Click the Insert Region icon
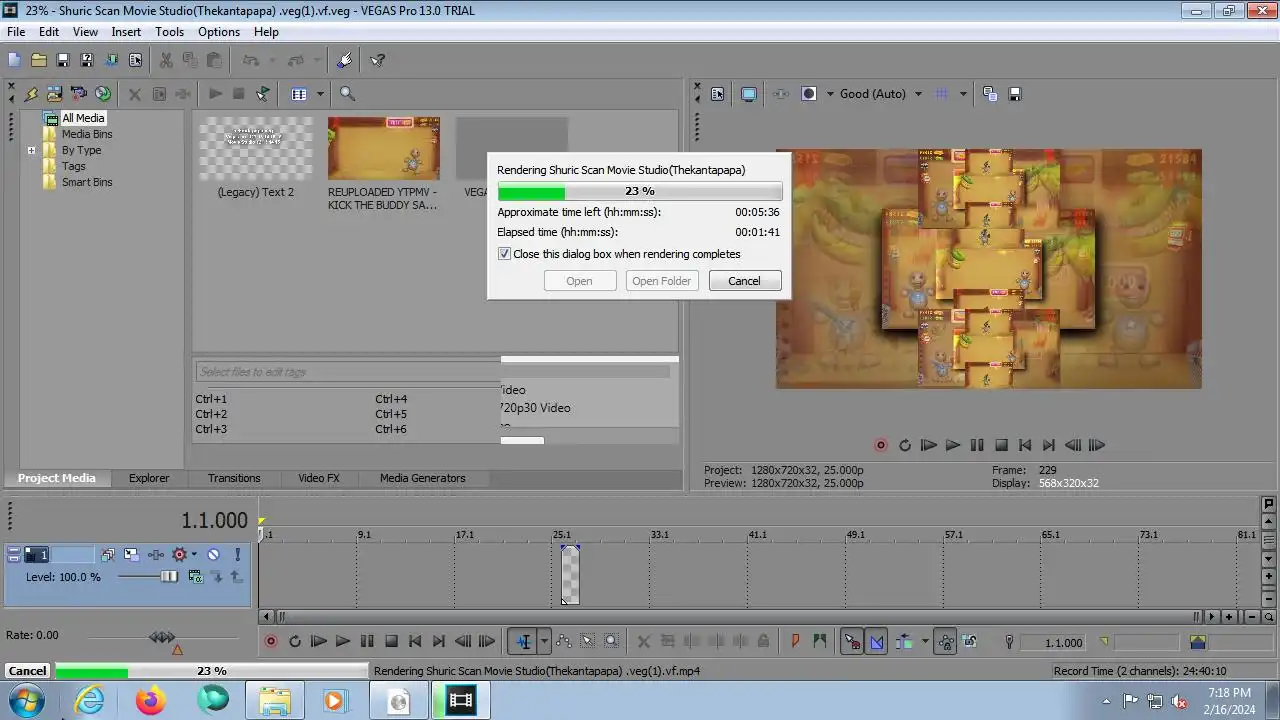 [820, 642]
